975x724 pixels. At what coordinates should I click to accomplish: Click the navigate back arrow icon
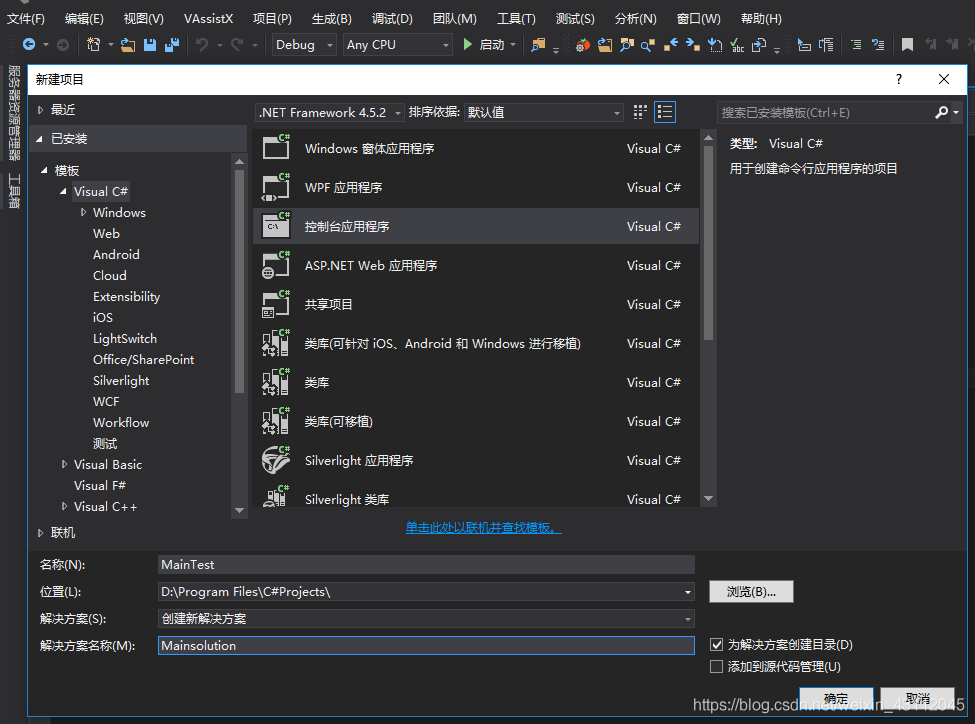28,45
